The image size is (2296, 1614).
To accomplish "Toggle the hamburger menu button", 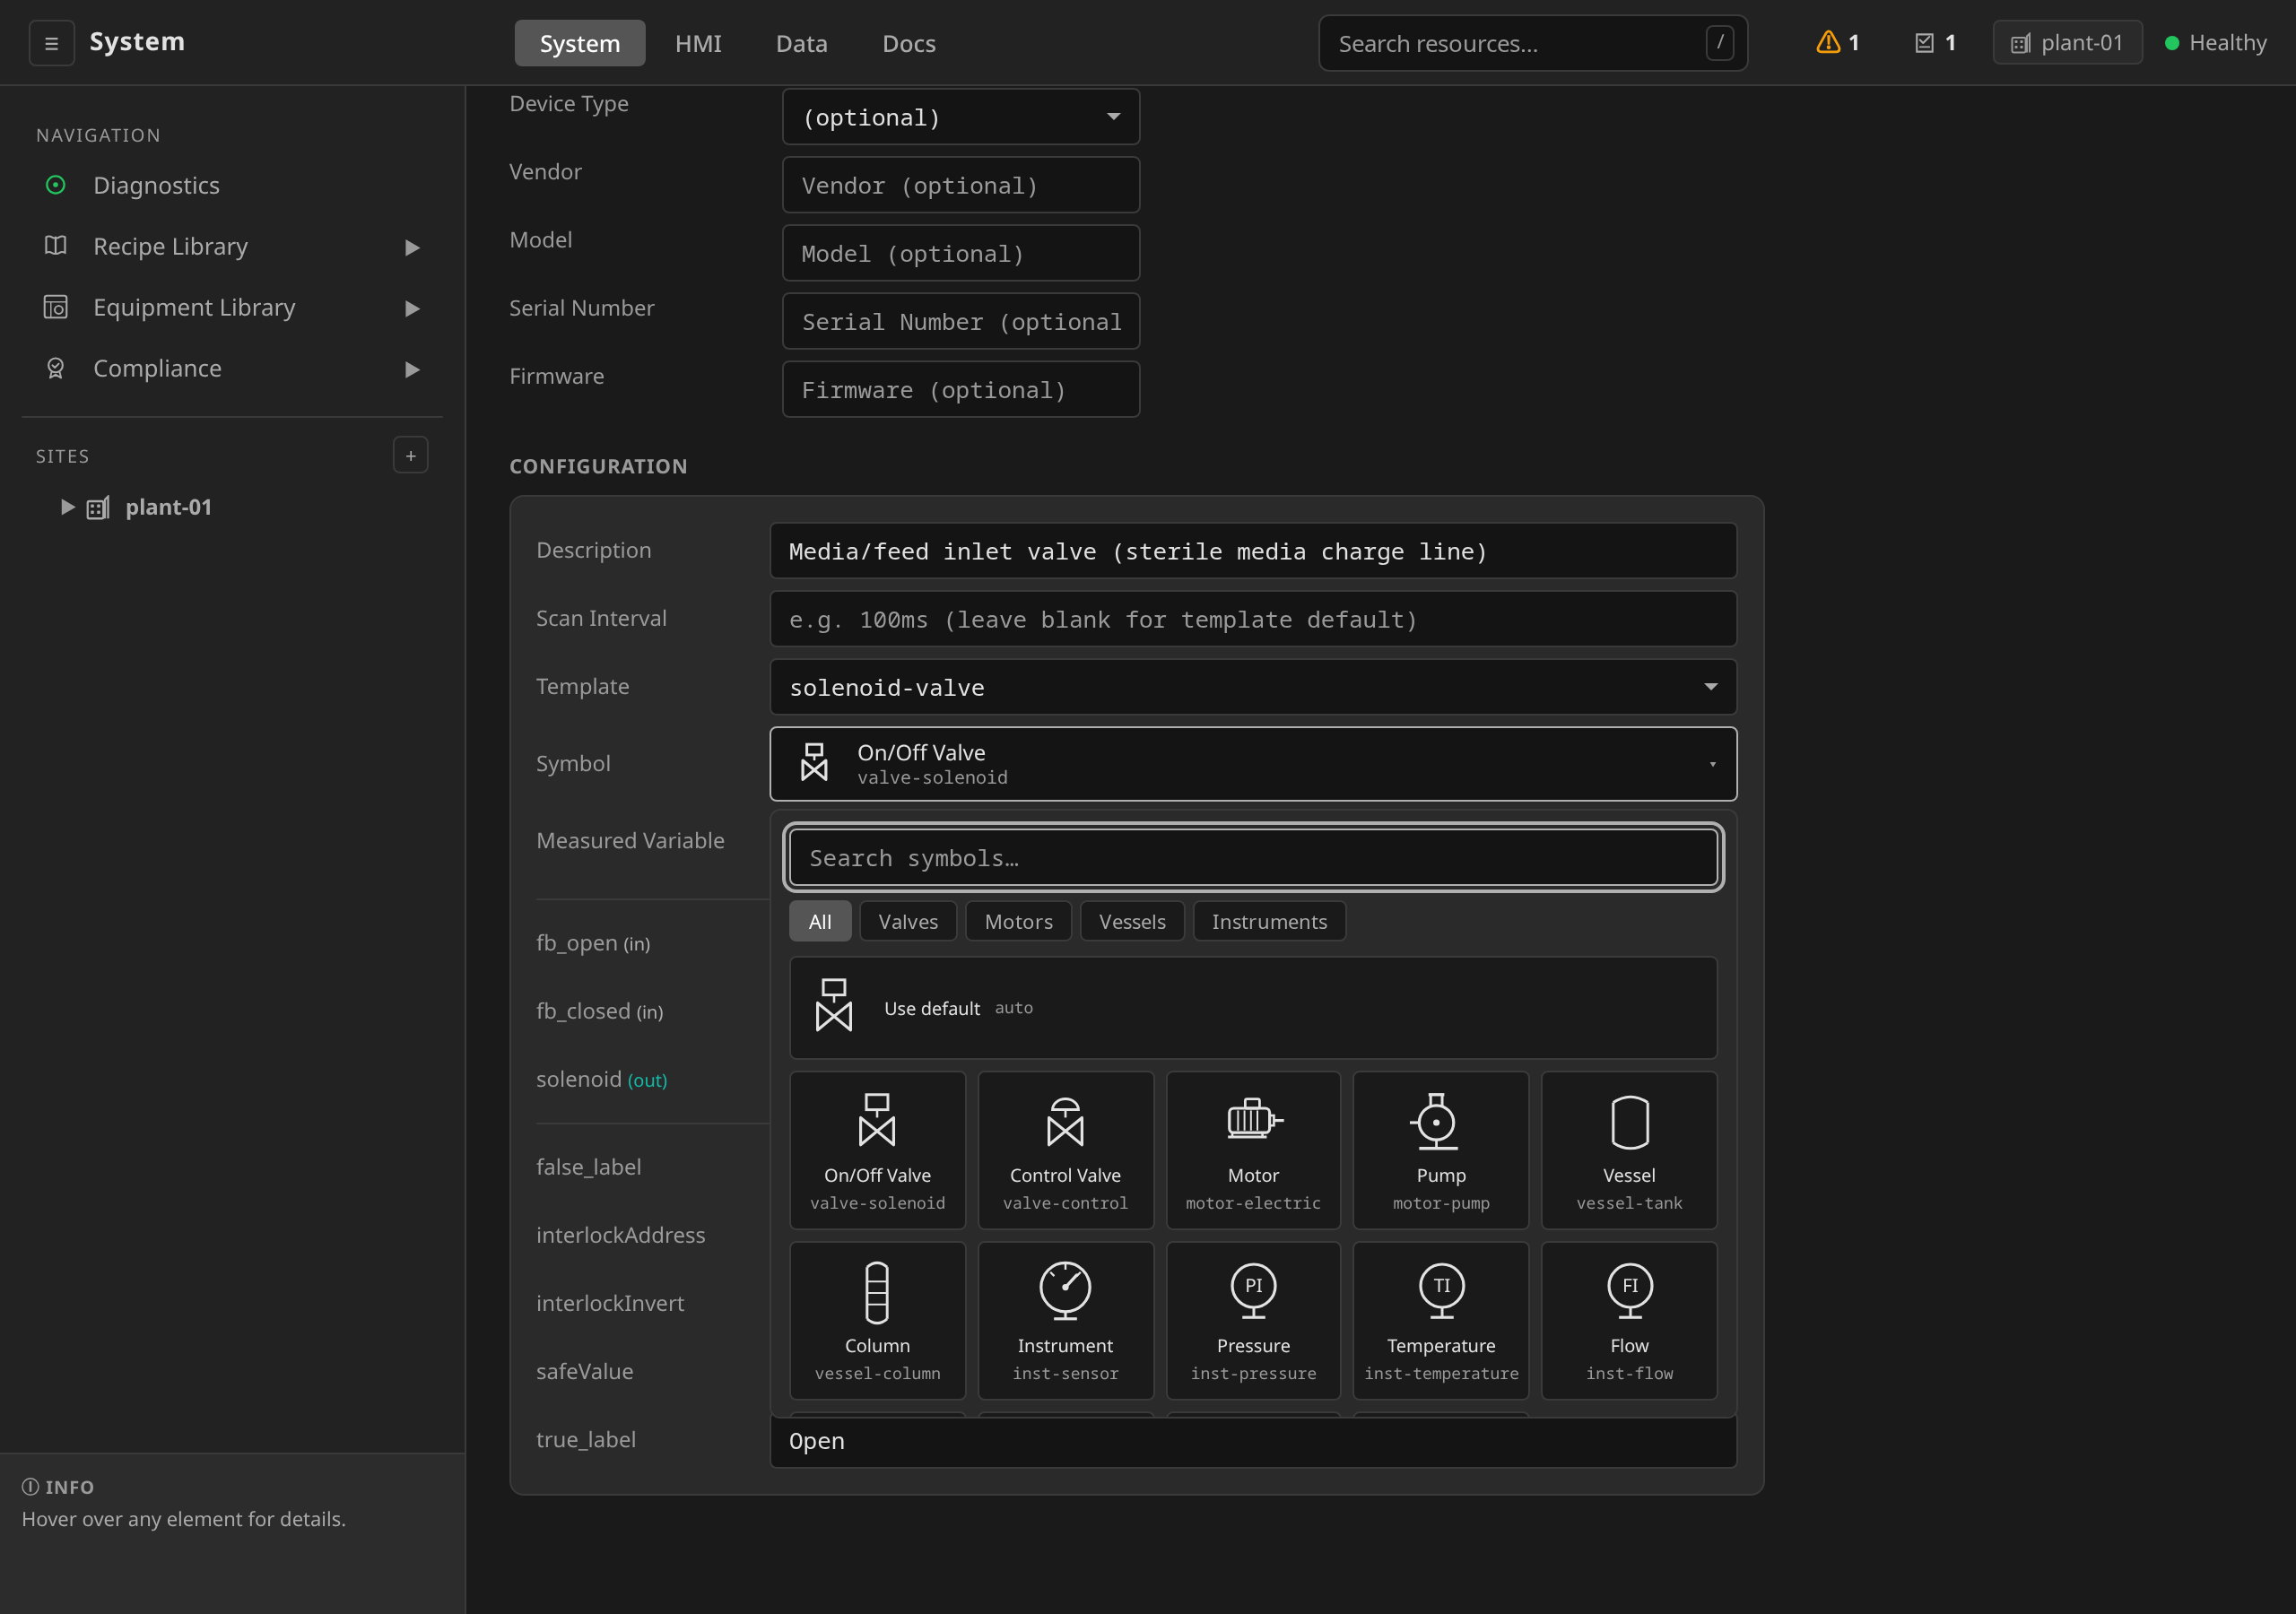I will click(51, 43).
